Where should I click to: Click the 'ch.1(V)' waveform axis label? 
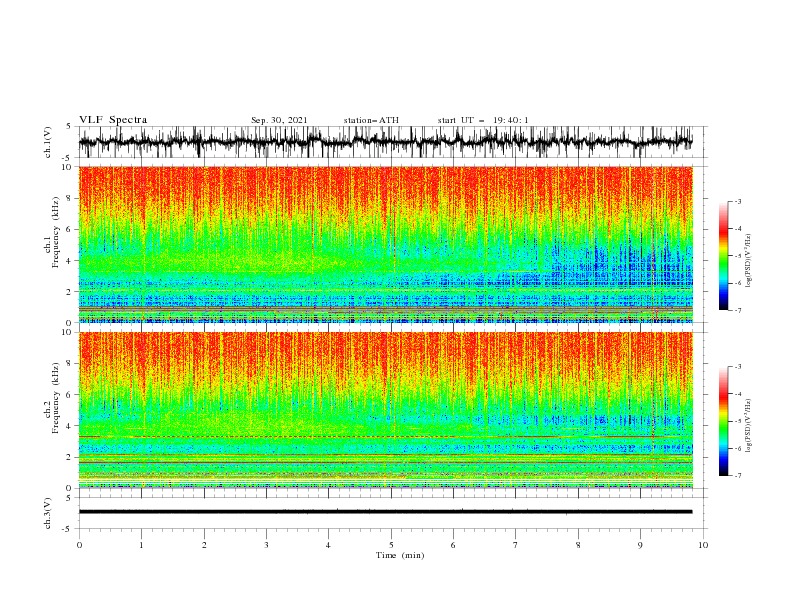pyautogui.click(x=48, y=142)
